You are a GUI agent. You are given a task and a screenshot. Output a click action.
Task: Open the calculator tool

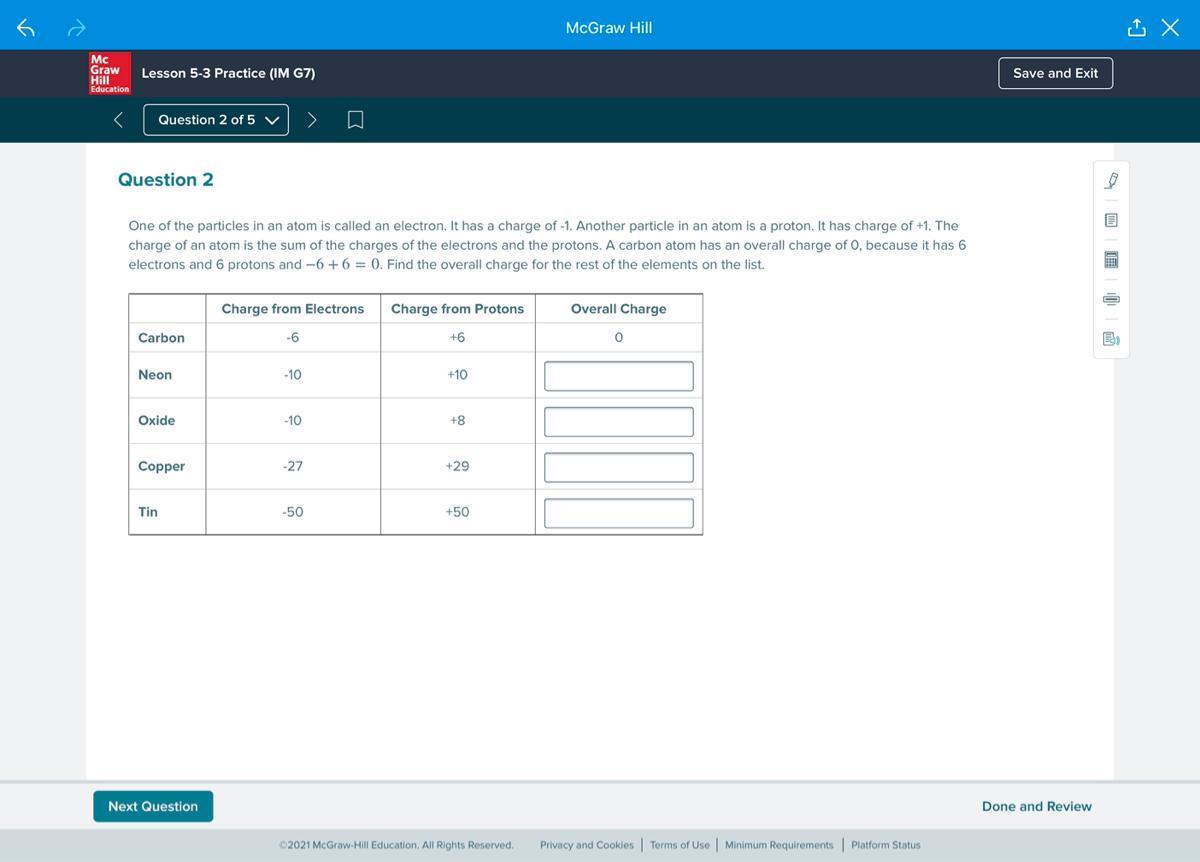(x=1111, y=259)
